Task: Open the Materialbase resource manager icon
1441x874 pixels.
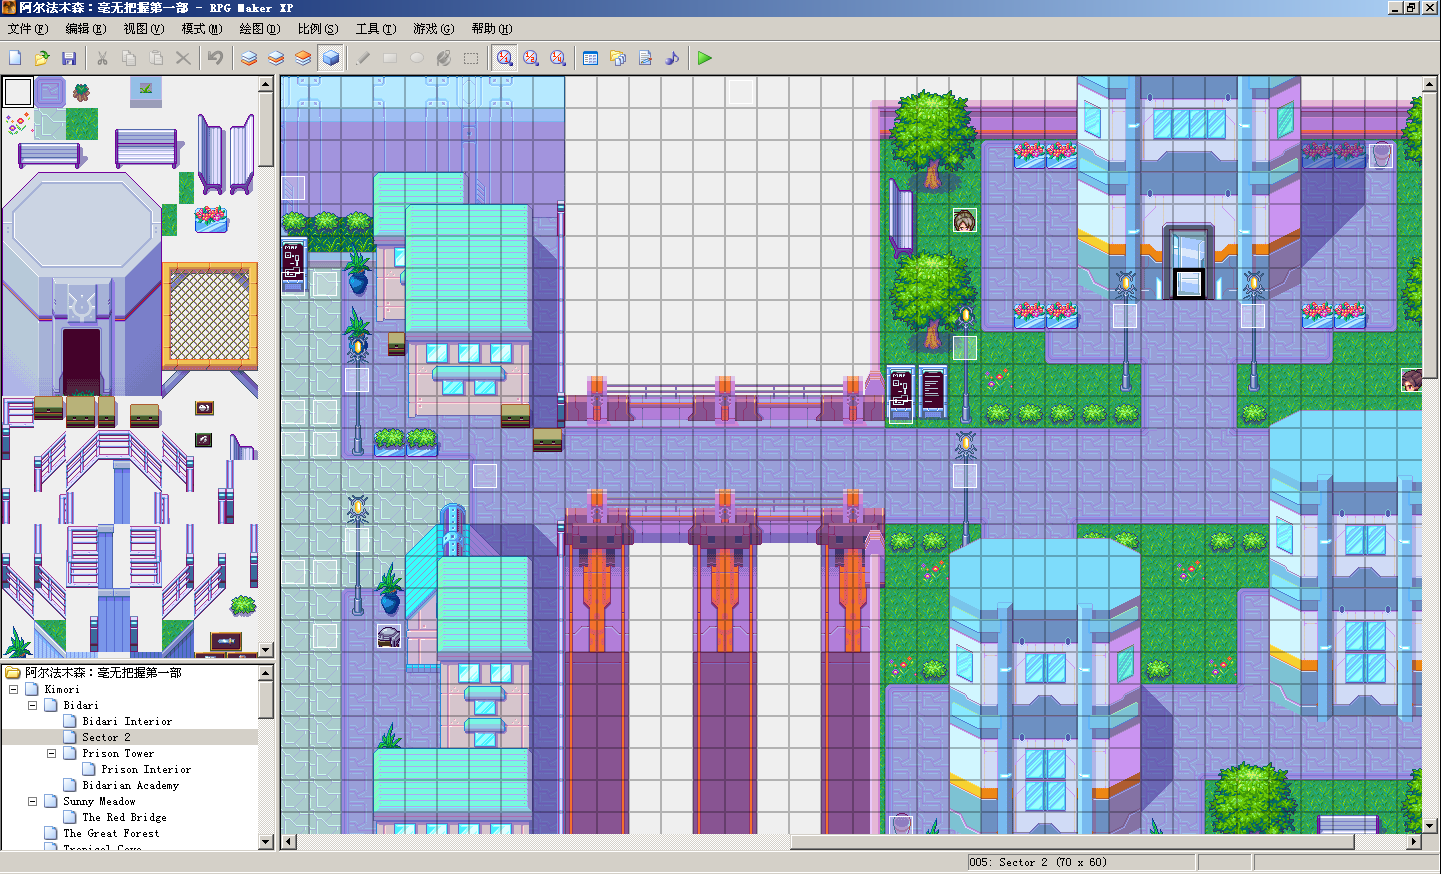Action: pos(618,58)
